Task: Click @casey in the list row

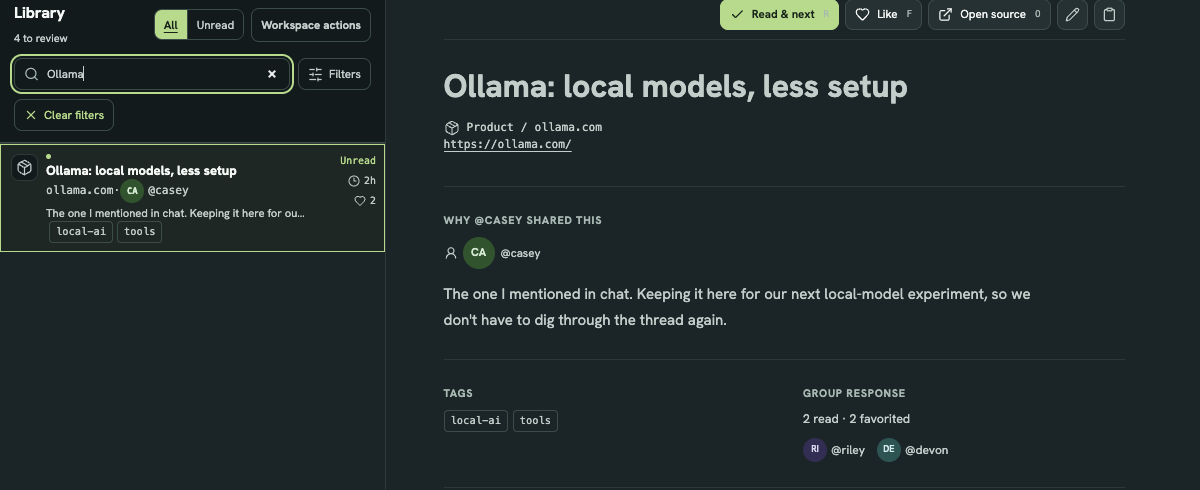Action: coord(168,190)
